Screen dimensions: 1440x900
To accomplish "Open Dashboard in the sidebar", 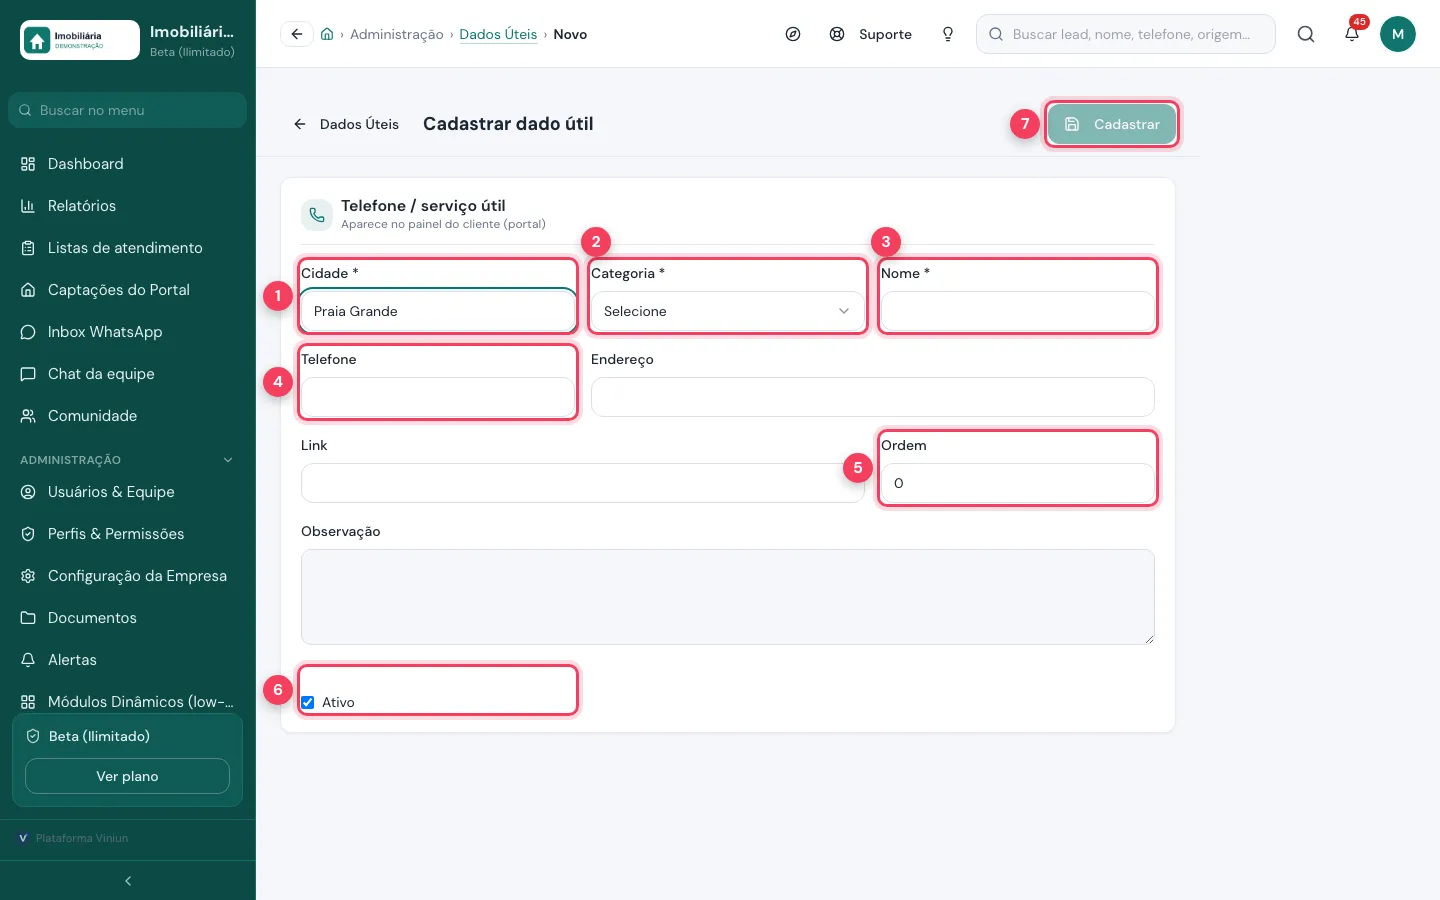I will (128, 164).
